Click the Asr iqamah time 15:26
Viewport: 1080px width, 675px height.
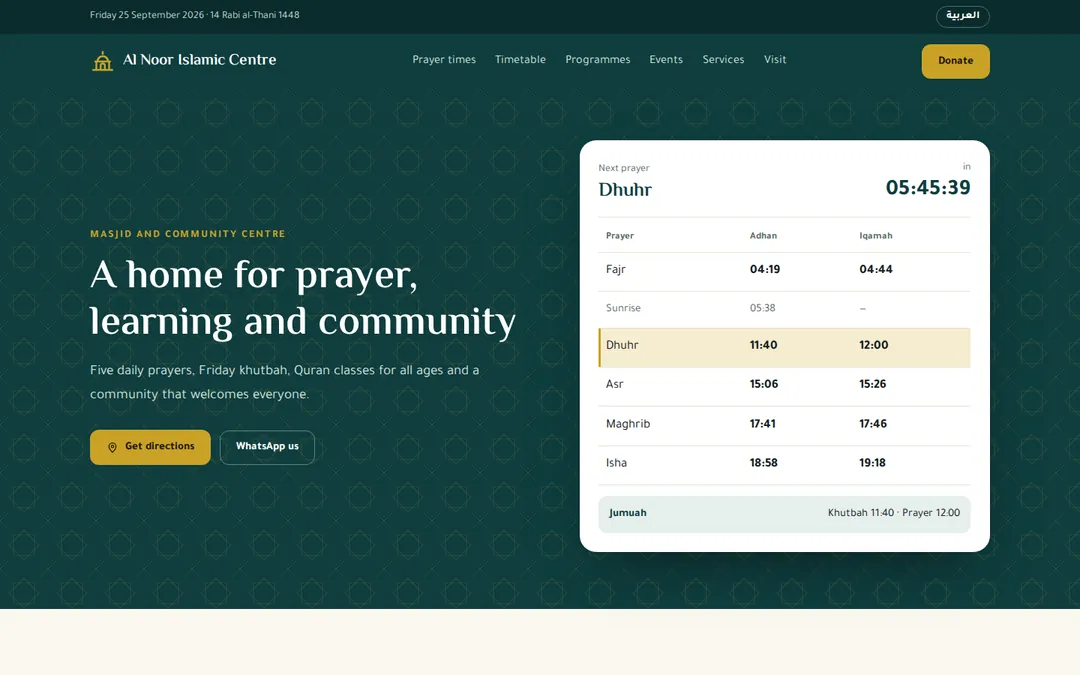pyautogui.click(x=873, y=384)
